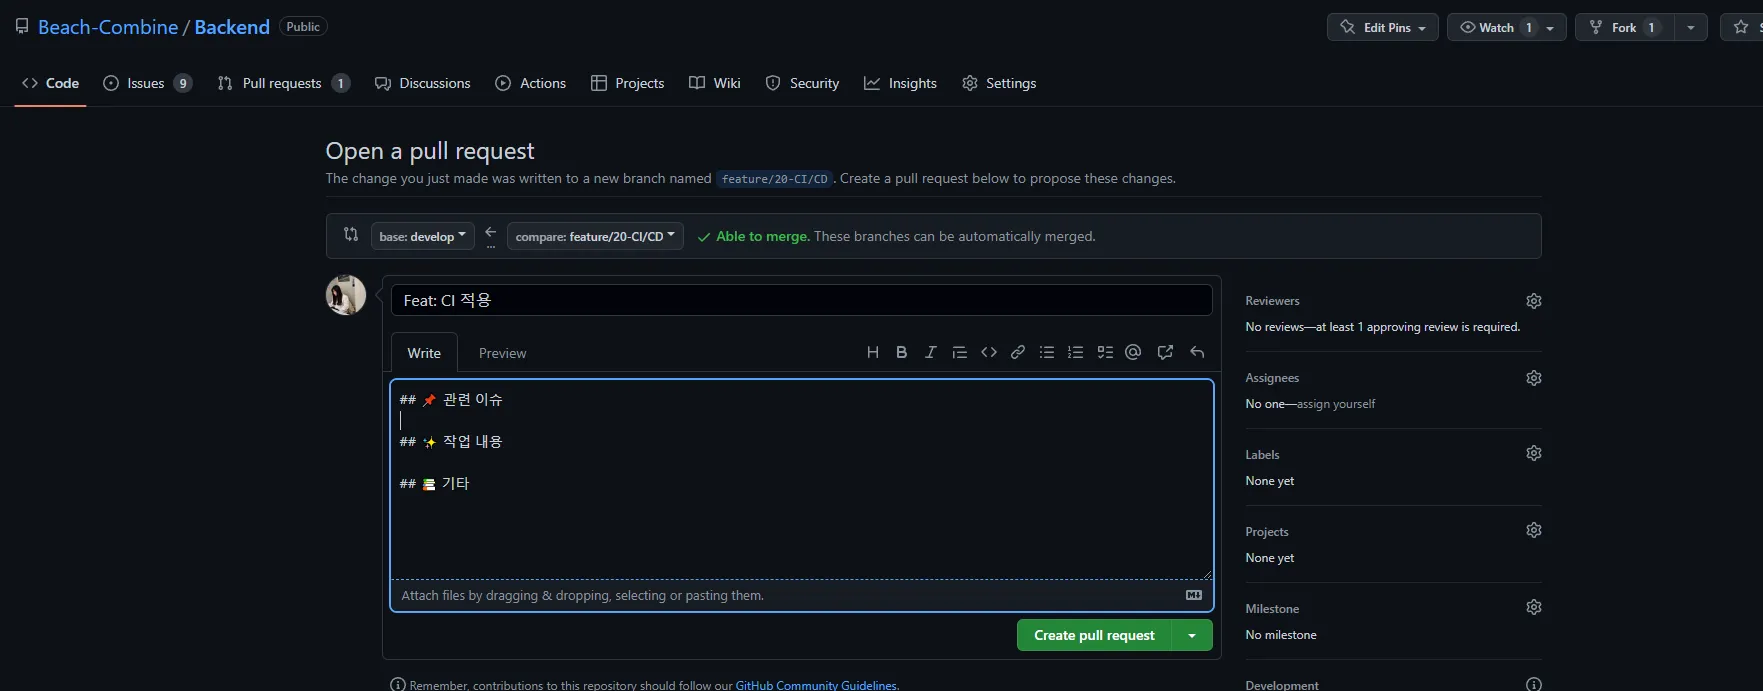
Task: Click the user avatar beside the title
Action: click(x=346, y=295)
